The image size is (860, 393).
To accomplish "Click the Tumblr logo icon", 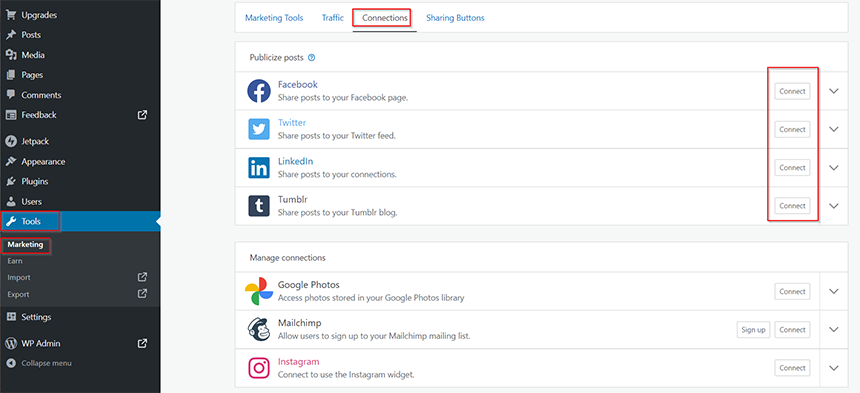I will pos(258,206).
